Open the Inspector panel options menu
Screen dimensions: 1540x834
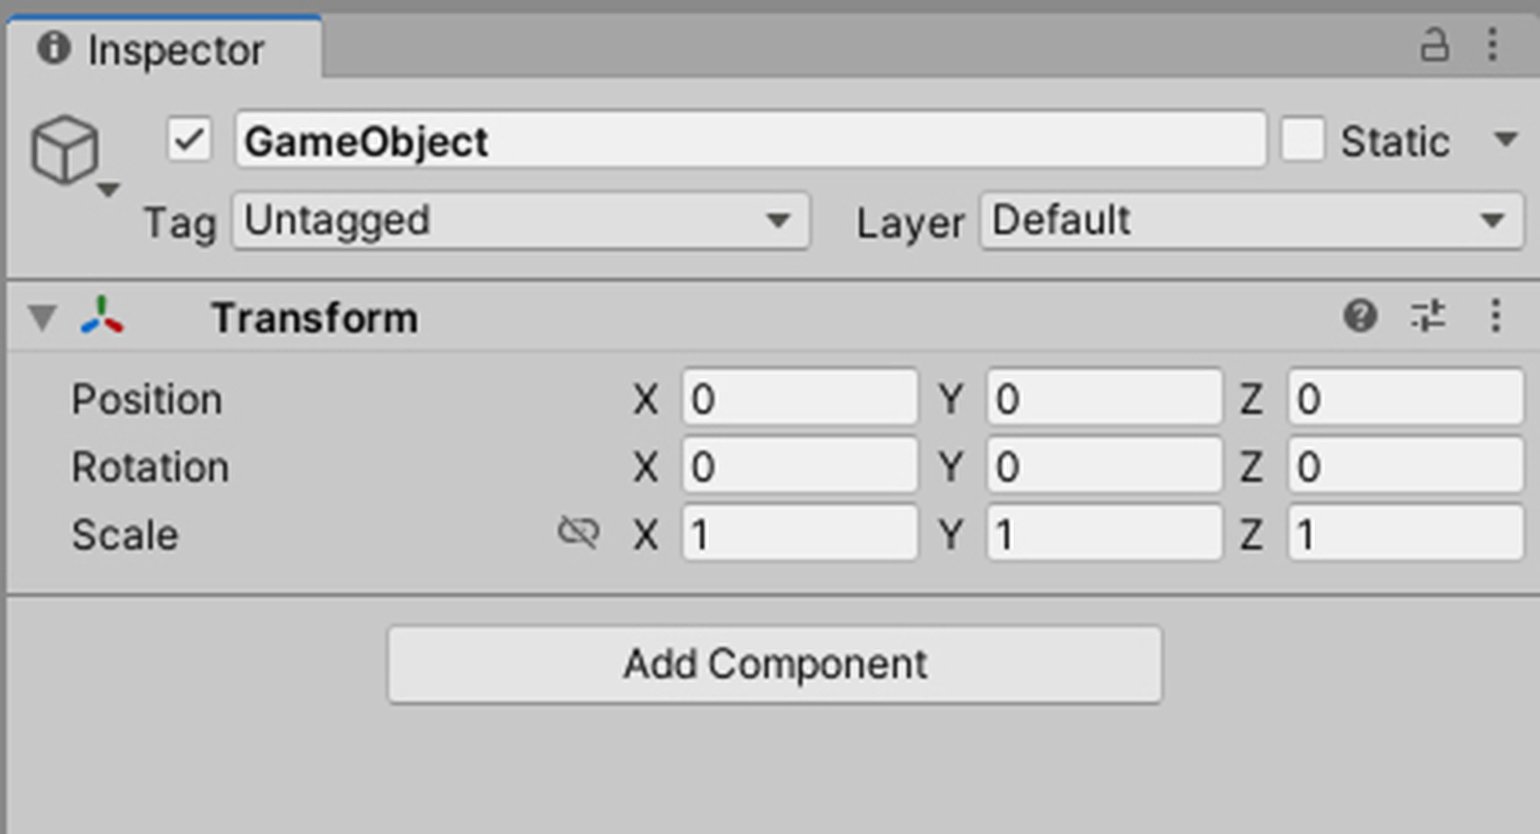1492,45
